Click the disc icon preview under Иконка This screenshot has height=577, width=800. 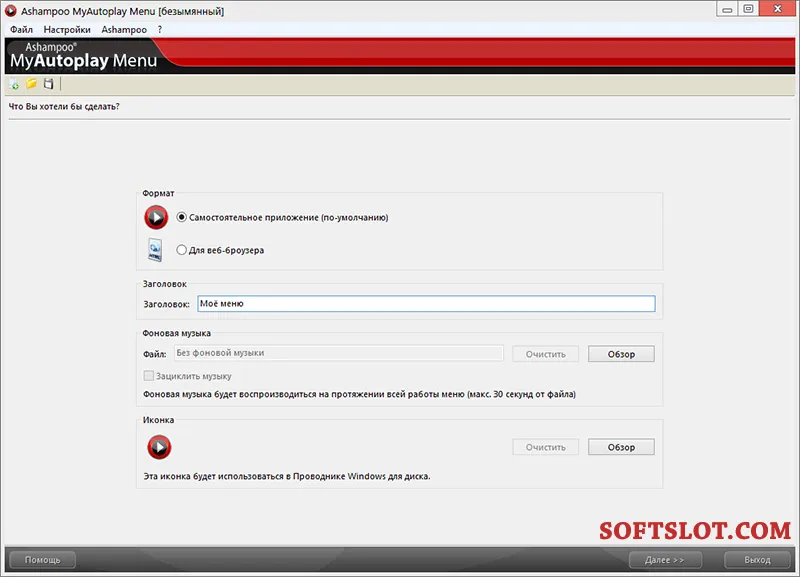159,447
